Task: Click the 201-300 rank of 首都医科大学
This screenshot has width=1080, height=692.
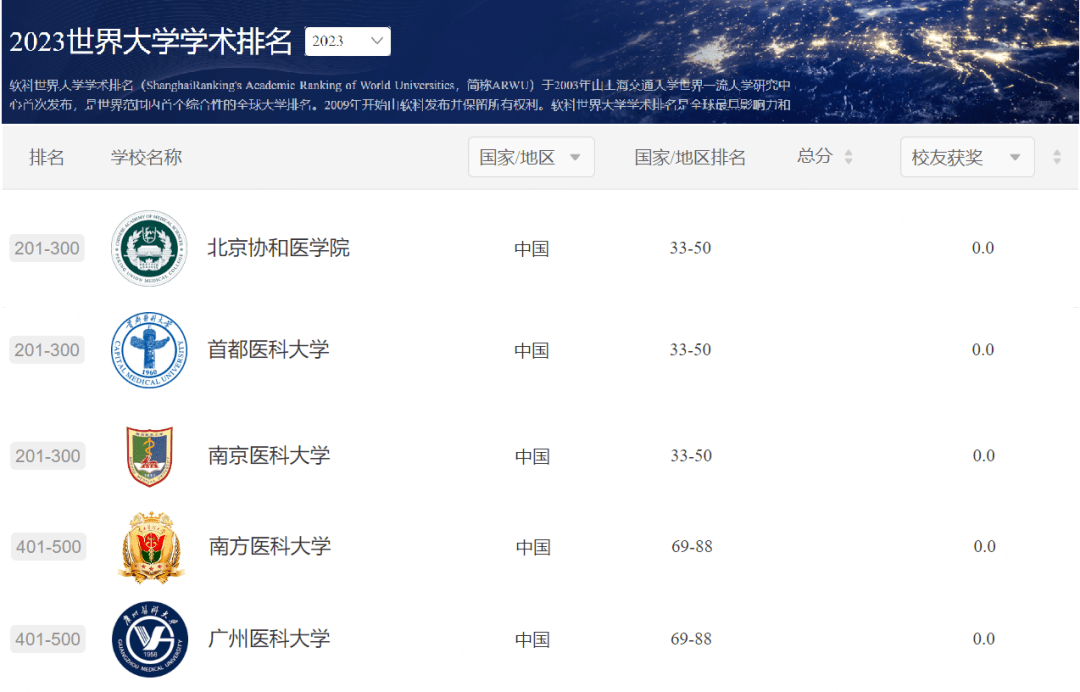Action: pos(47,350)
